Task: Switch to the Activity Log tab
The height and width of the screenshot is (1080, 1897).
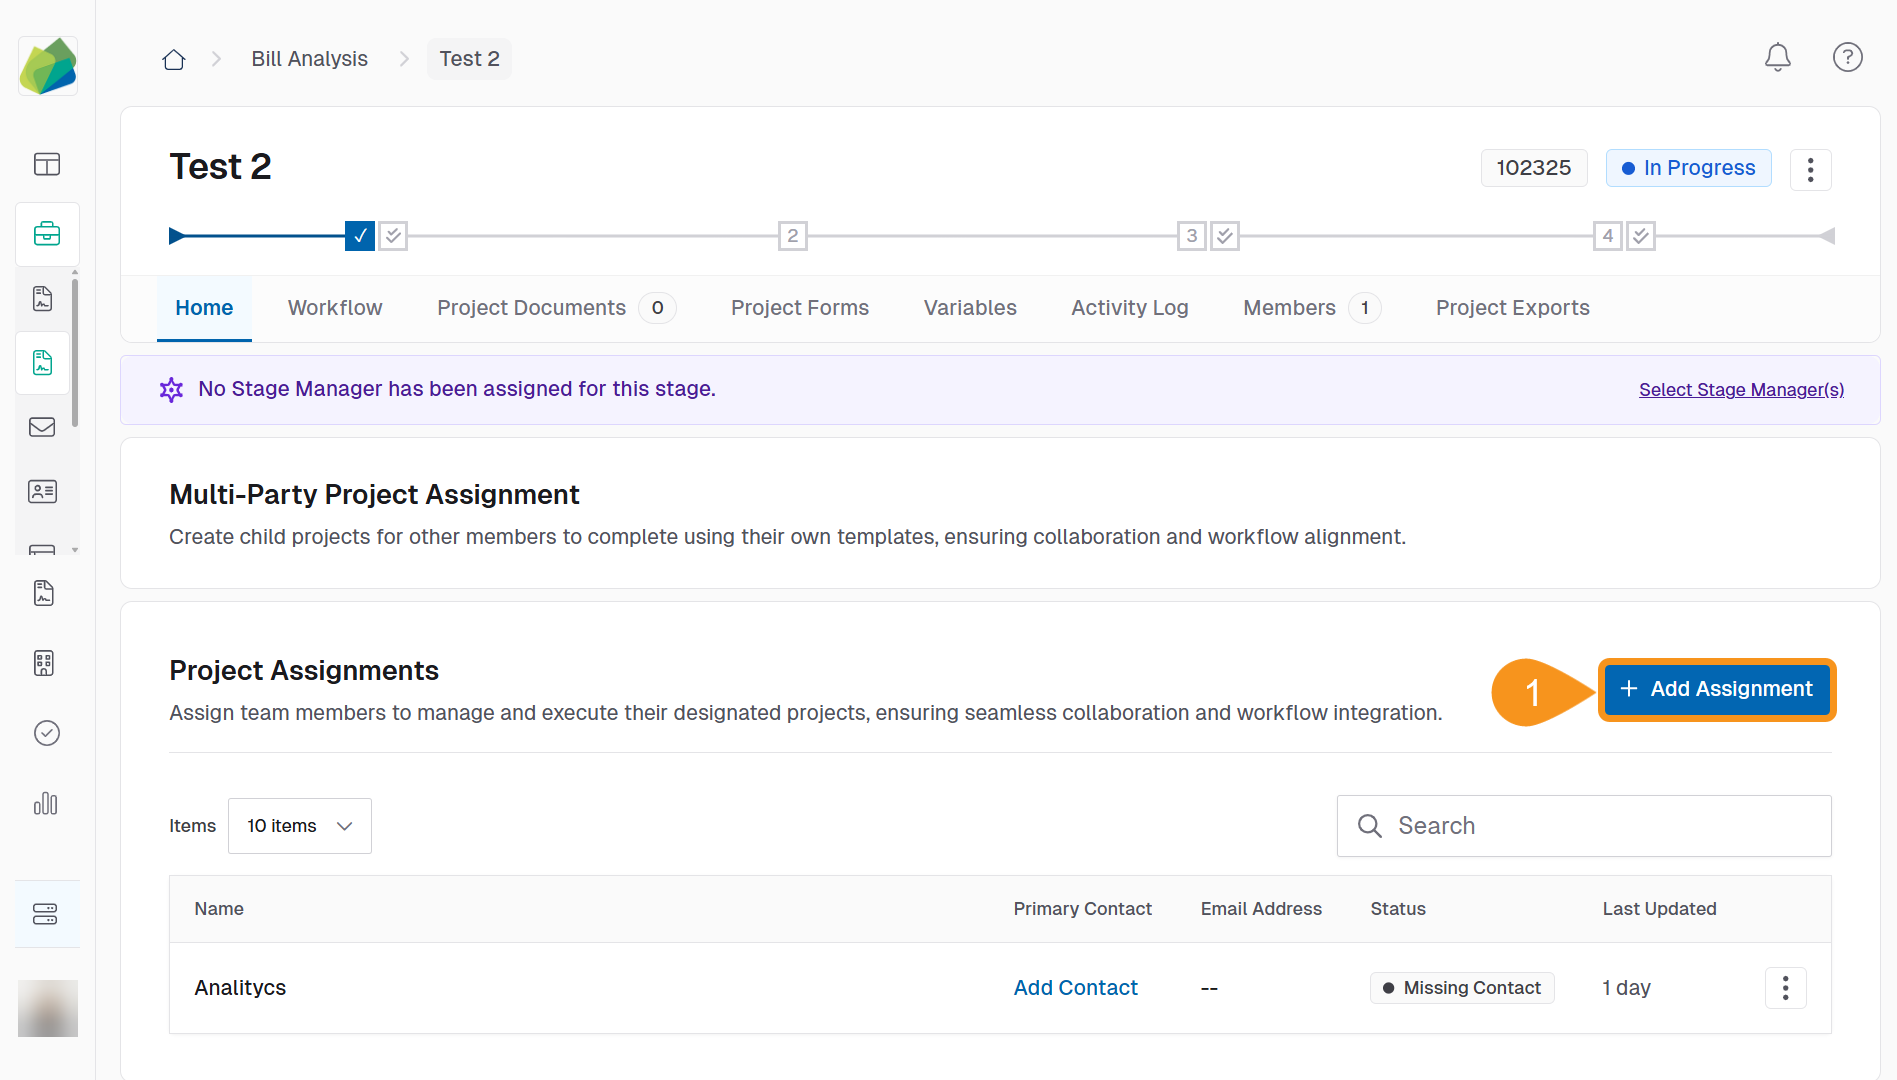Action: pos(1129,308)
